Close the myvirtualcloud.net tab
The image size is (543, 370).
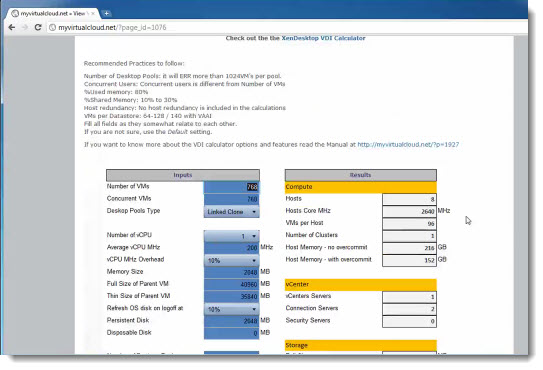pos(93,14)
